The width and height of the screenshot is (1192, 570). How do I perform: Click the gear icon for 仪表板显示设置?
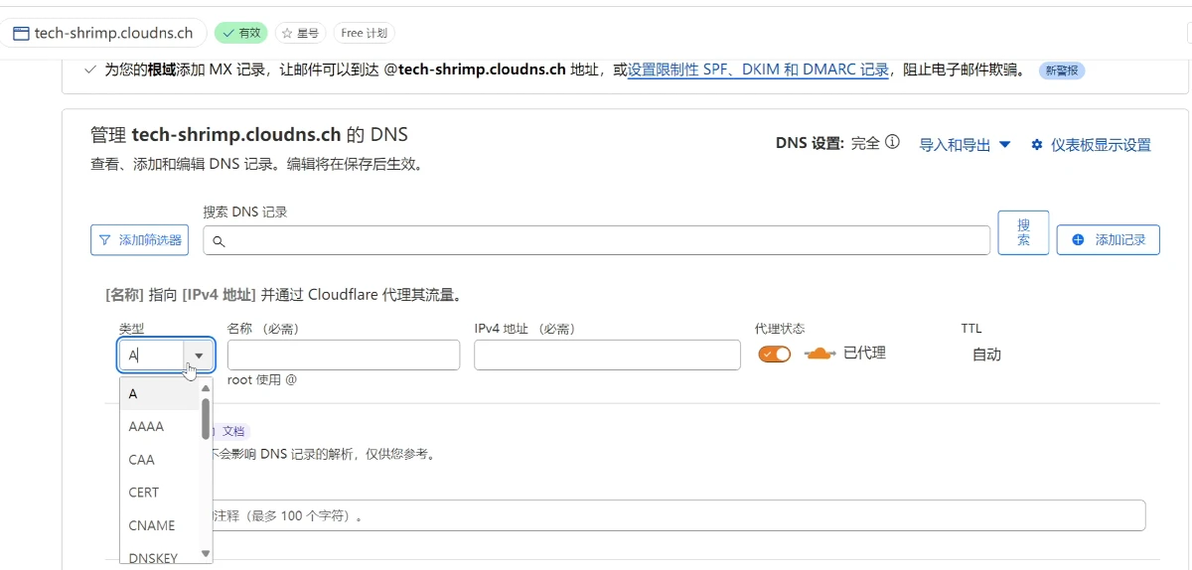coord(1037,144)
